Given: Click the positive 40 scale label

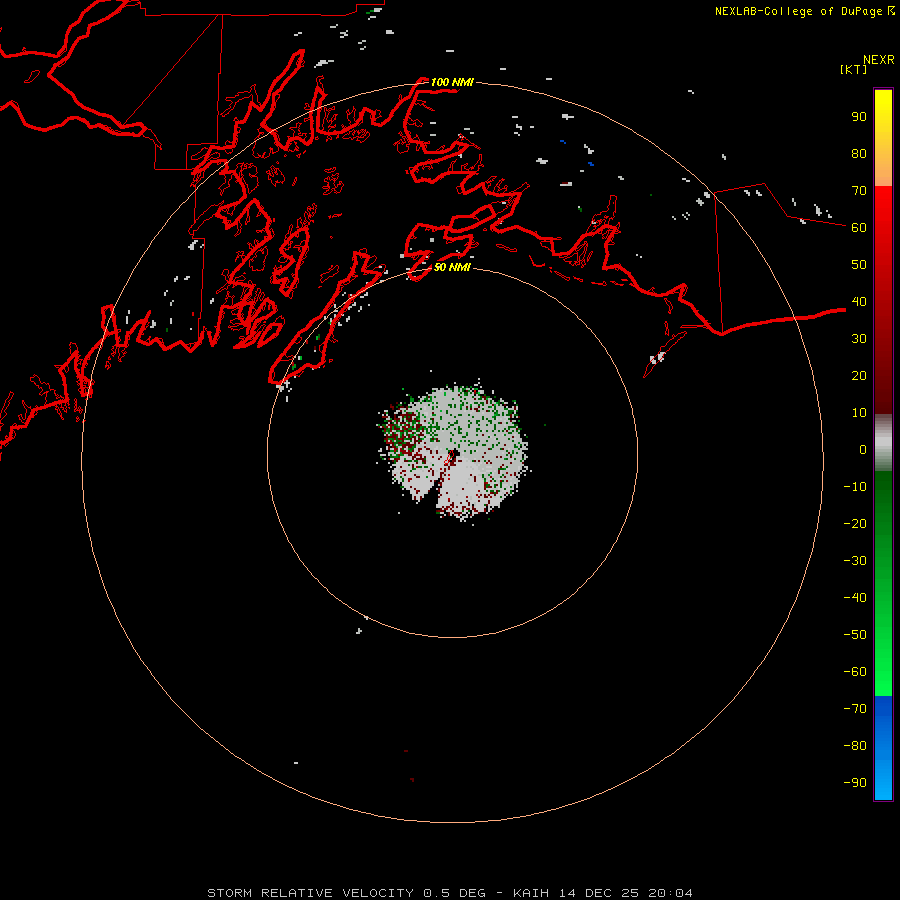Looking at the screenshot, I should 859,302.
